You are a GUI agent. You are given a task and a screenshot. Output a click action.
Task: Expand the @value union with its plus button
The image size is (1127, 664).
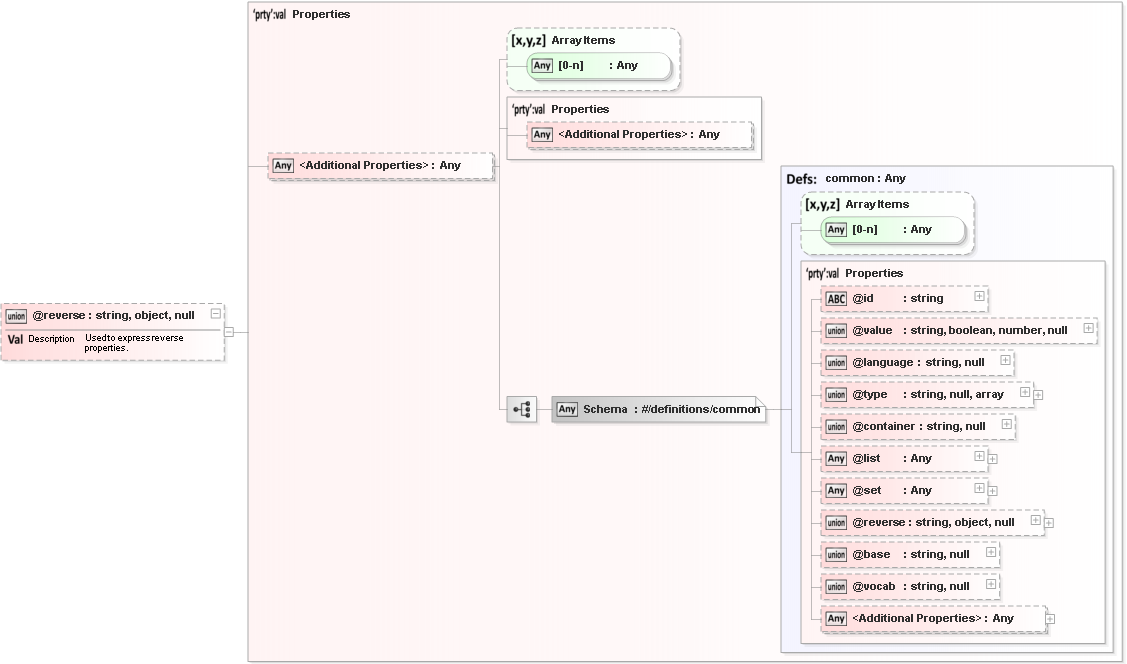click(1090, 329)
